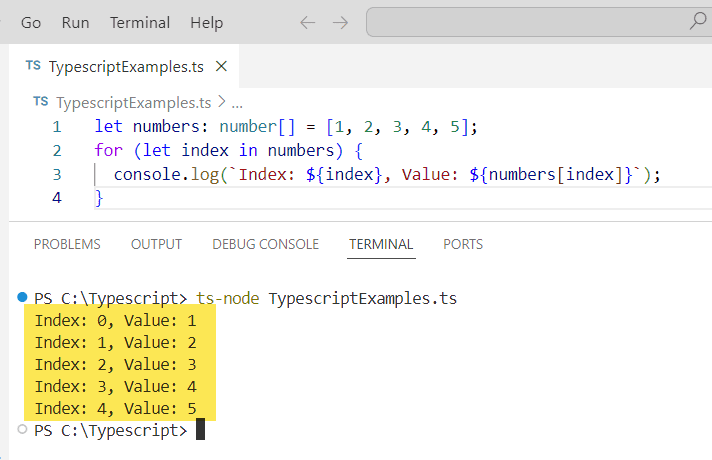Click the 'for' keyword on line 2
Screen dimensions: 712x460
click(109, 150)
